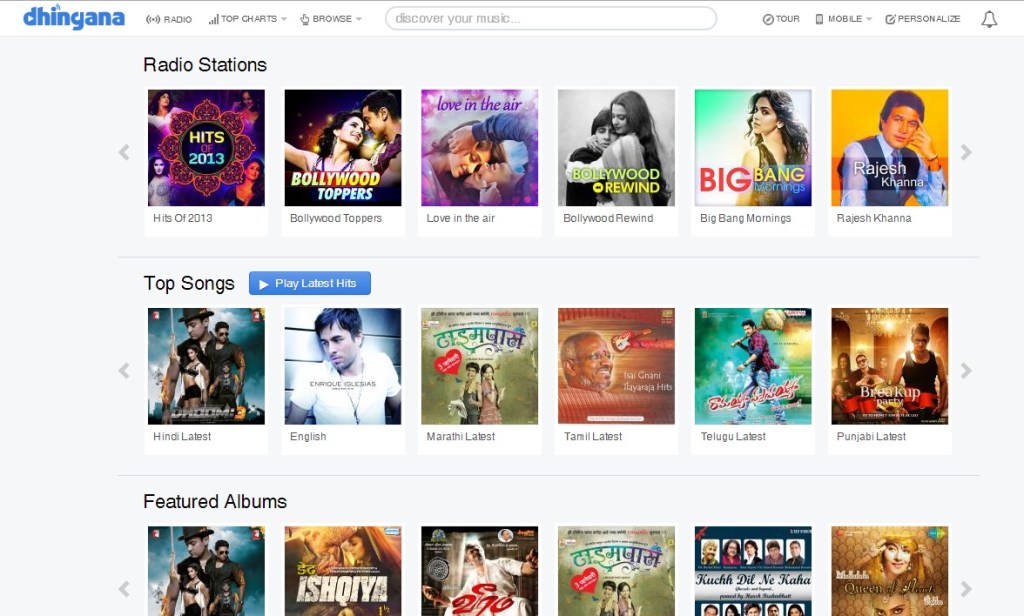Viewport: 1024px width, 616px height.
Task: Open the Radio menu item
Action: (x=169, y=19)
